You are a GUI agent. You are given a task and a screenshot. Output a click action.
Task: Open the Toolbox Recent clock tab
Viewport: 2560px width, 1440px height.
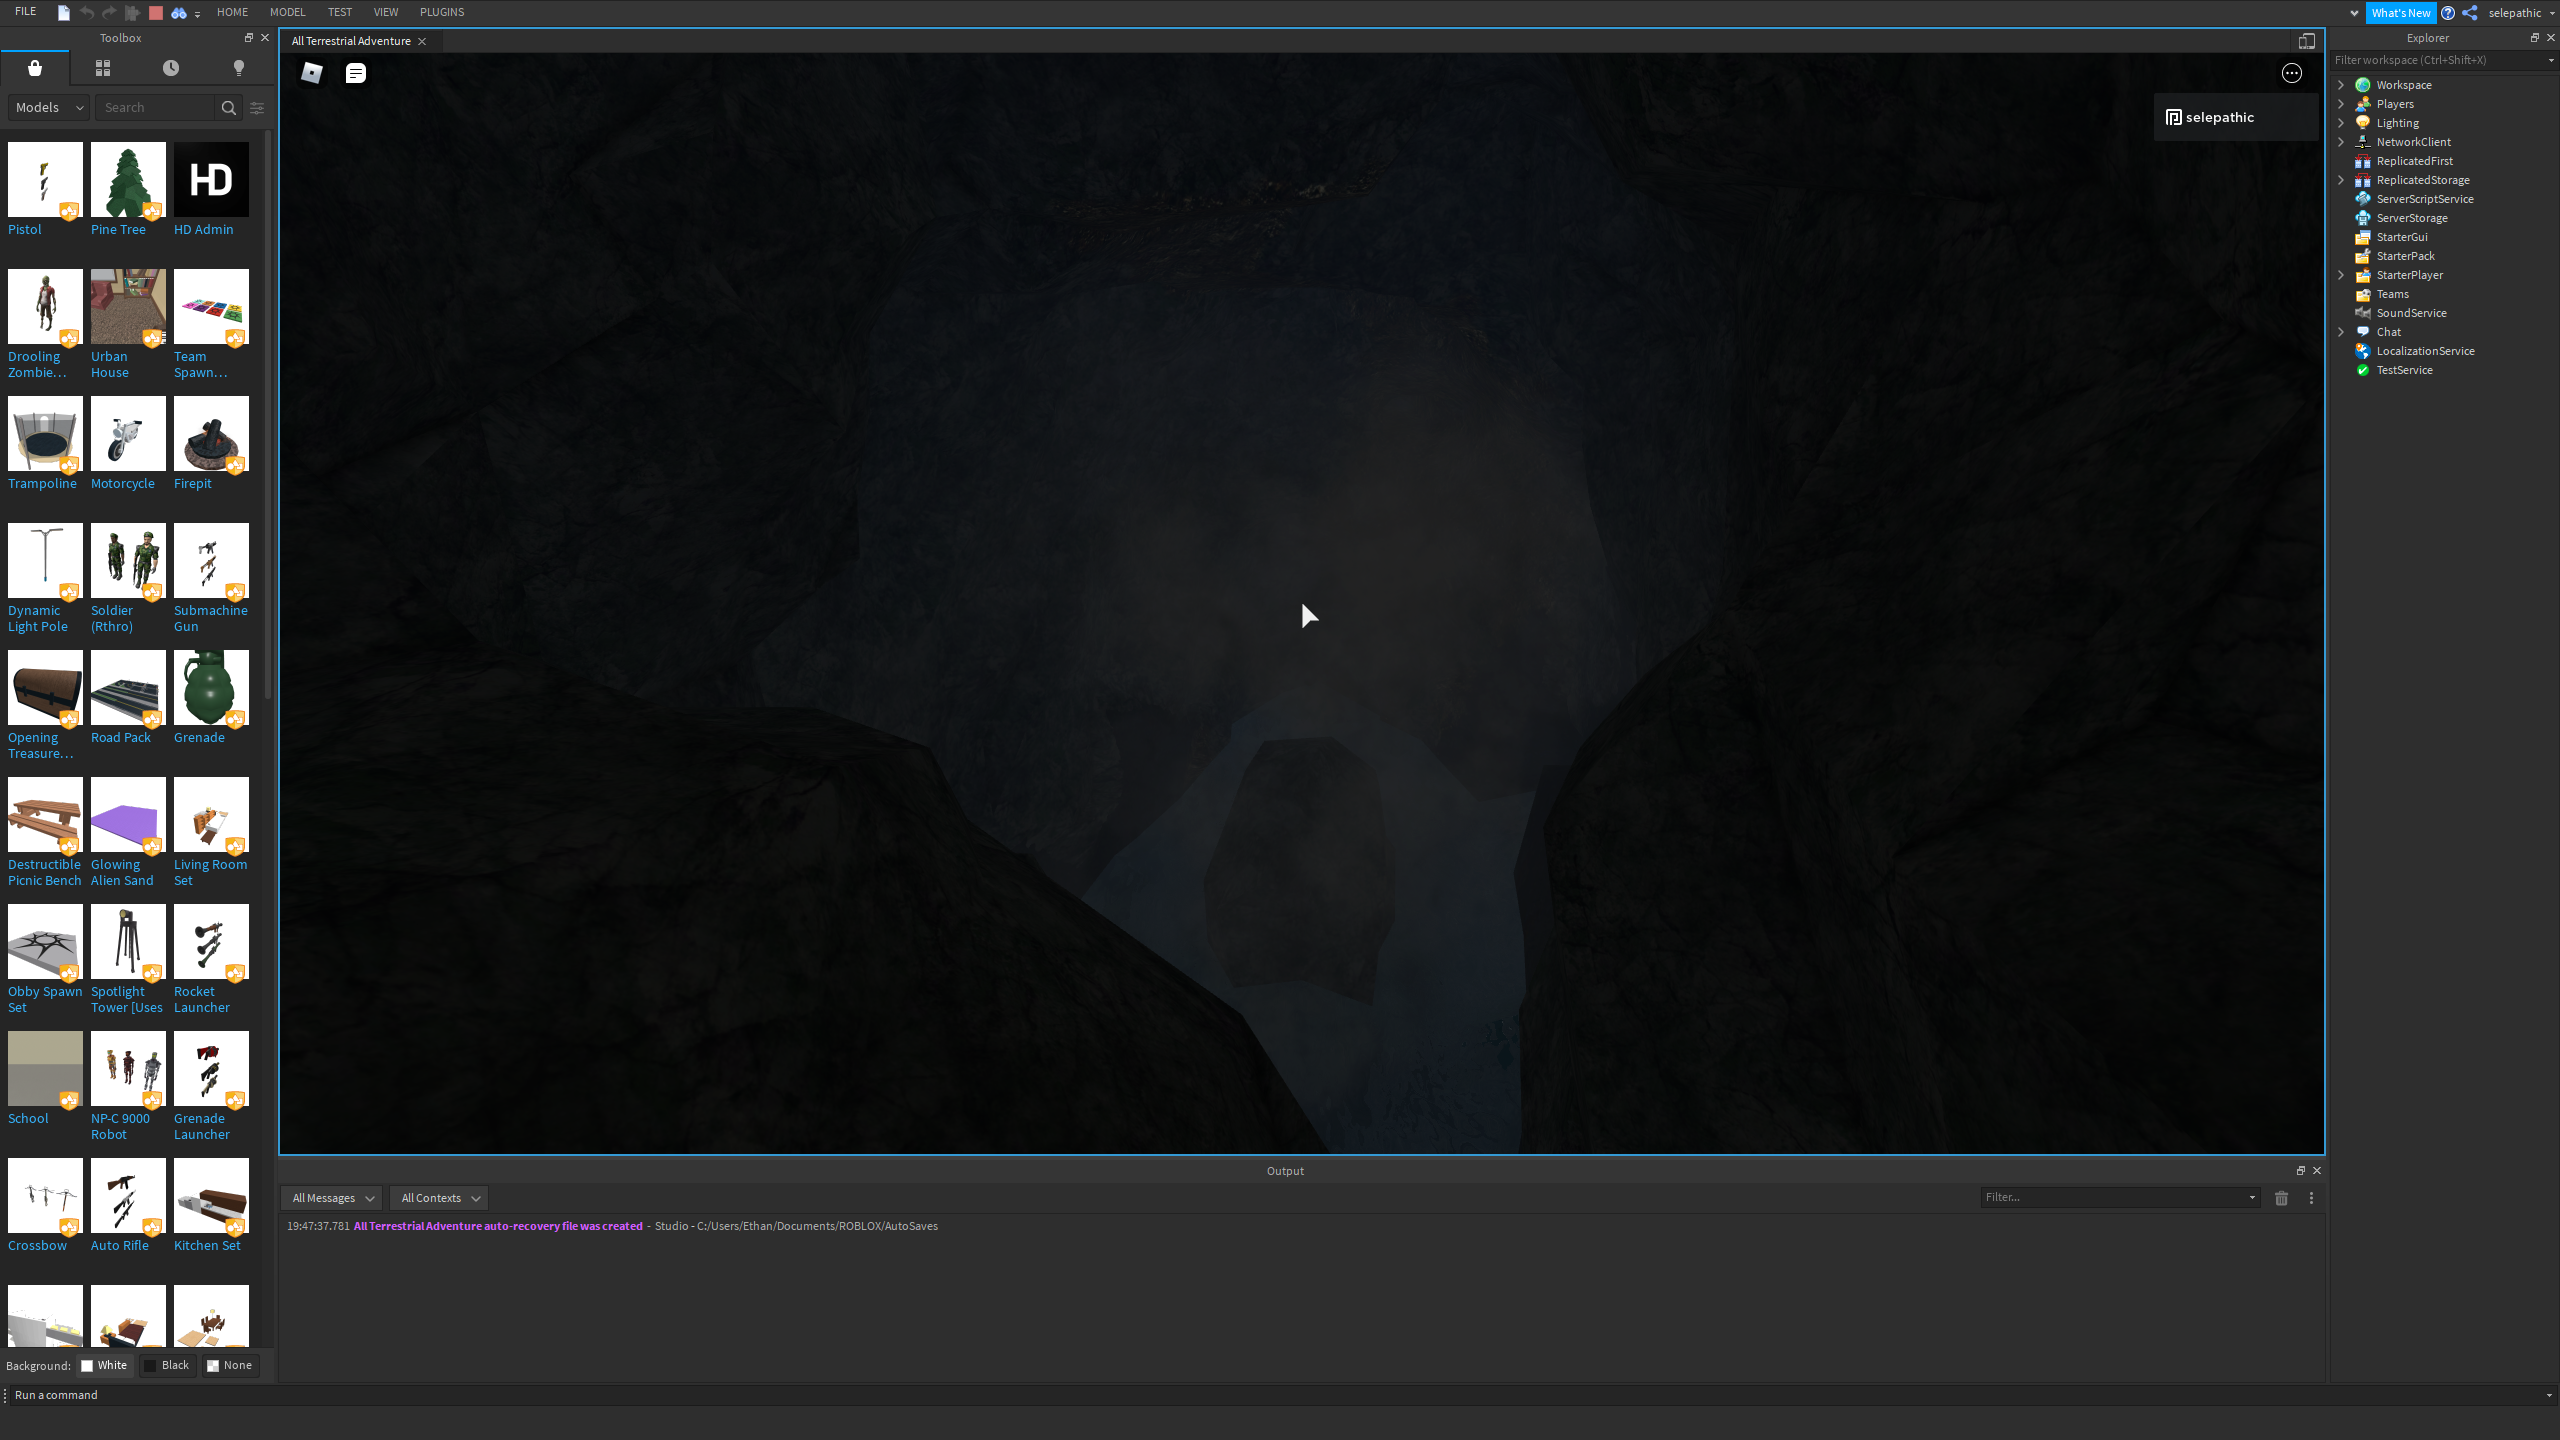pos(171,68)
